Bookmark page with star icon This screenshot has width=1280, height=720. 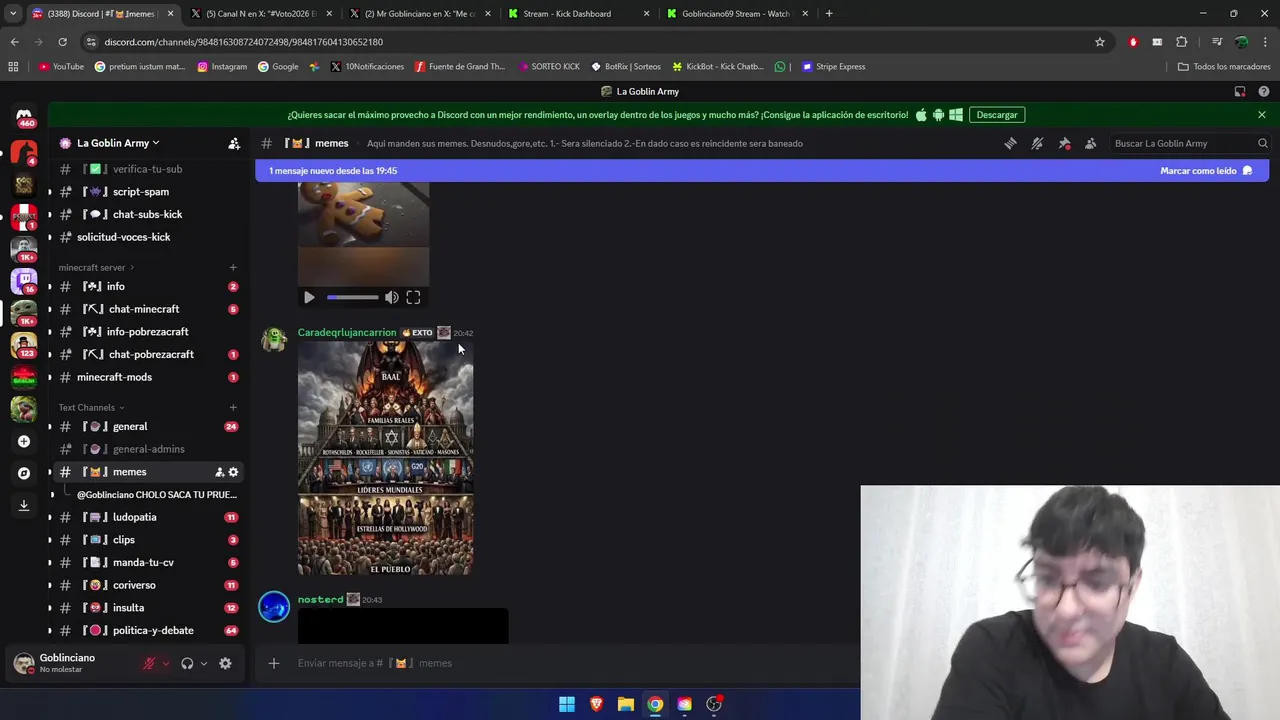(x=1100, y=42)
